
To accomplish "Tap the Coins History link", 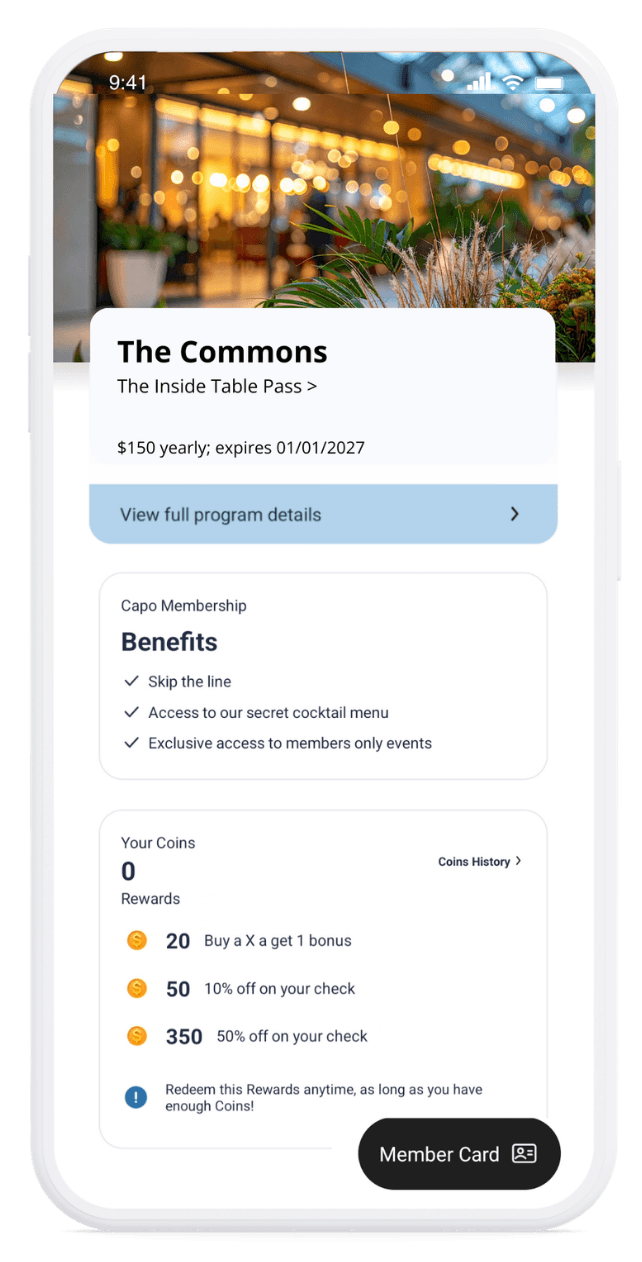I will point(474,861).
